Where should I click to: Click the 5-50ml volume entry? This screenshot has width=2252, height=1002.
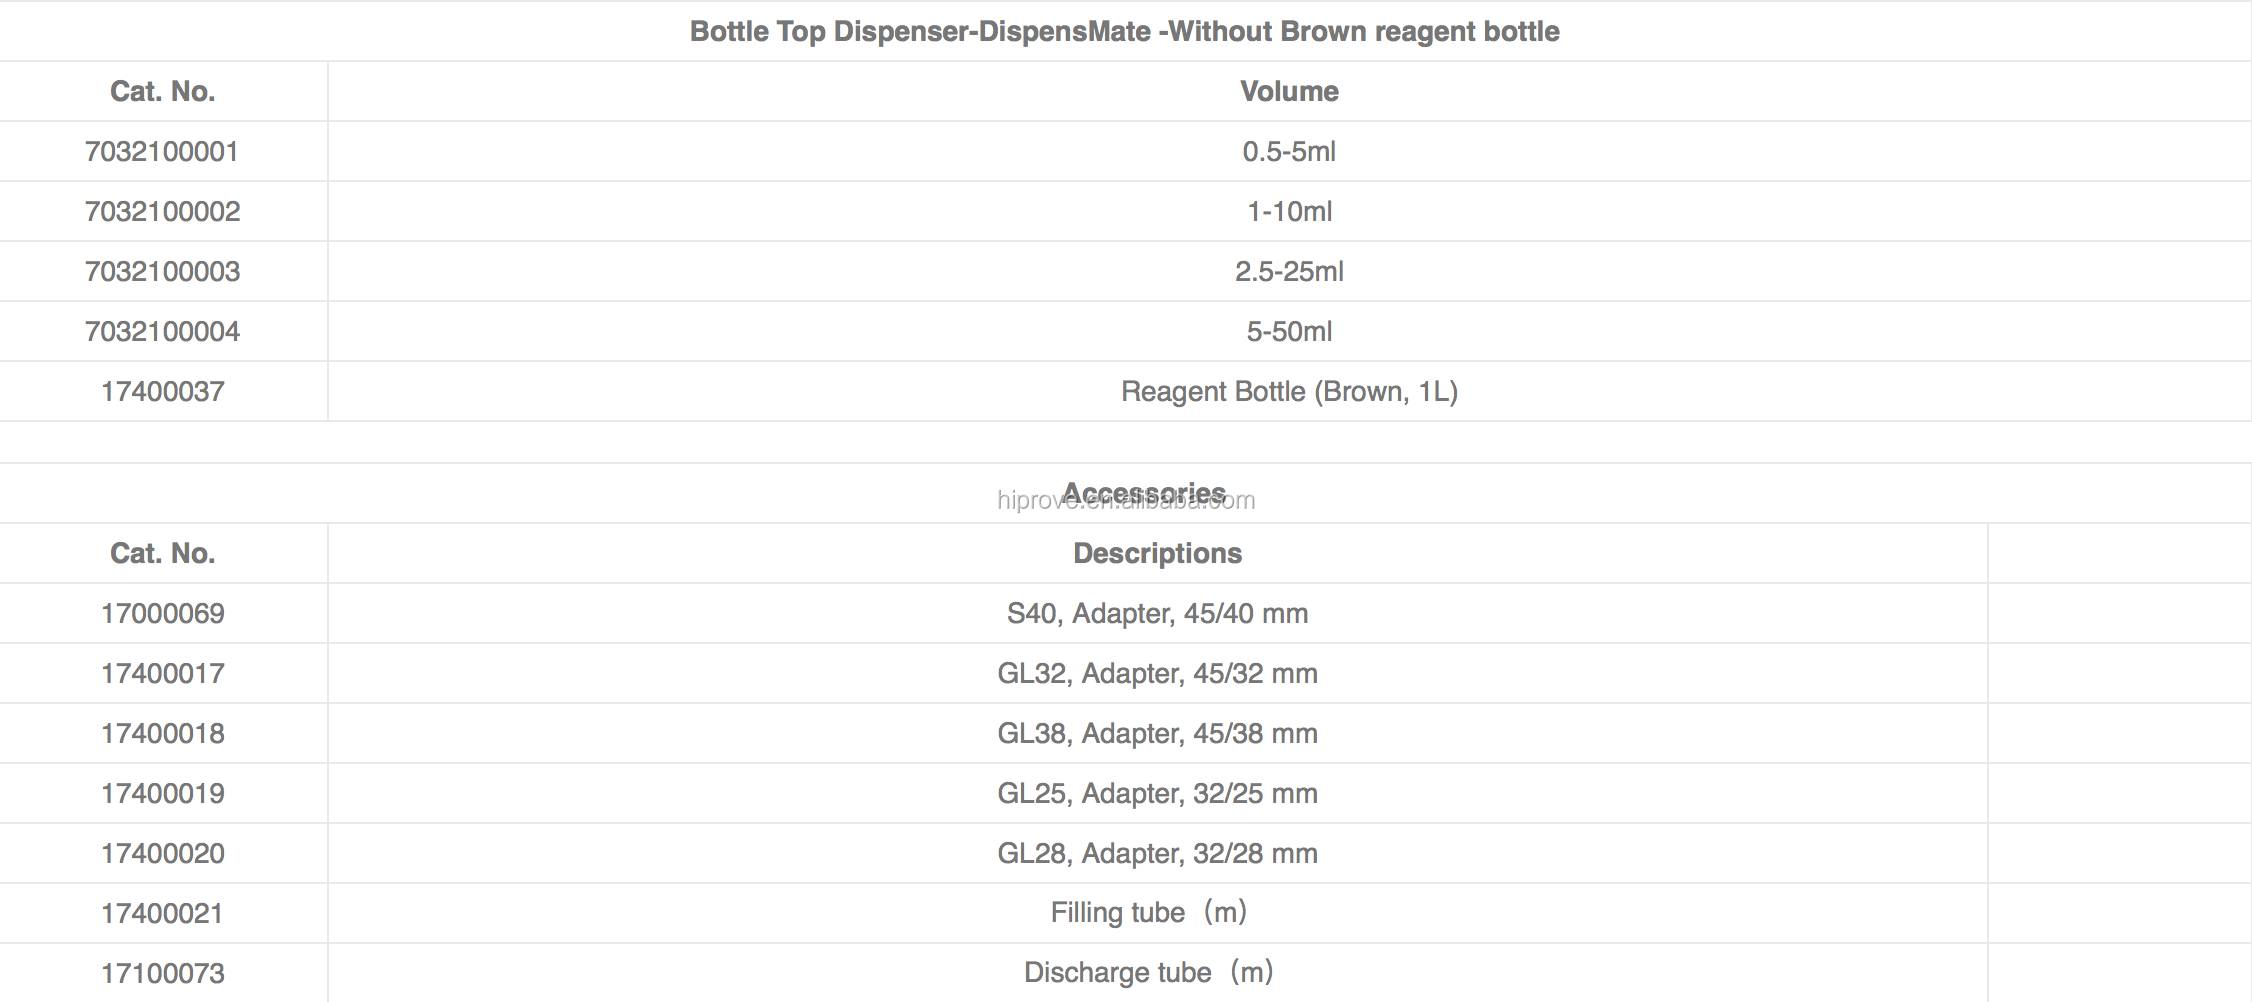pos(1288,332)
